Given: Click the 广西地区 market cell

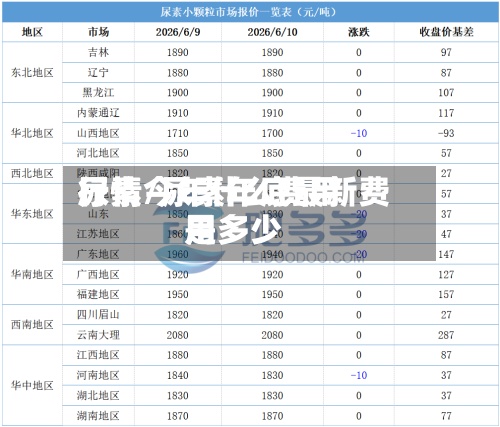Looking at the screenshot, I should click(98, 274).
